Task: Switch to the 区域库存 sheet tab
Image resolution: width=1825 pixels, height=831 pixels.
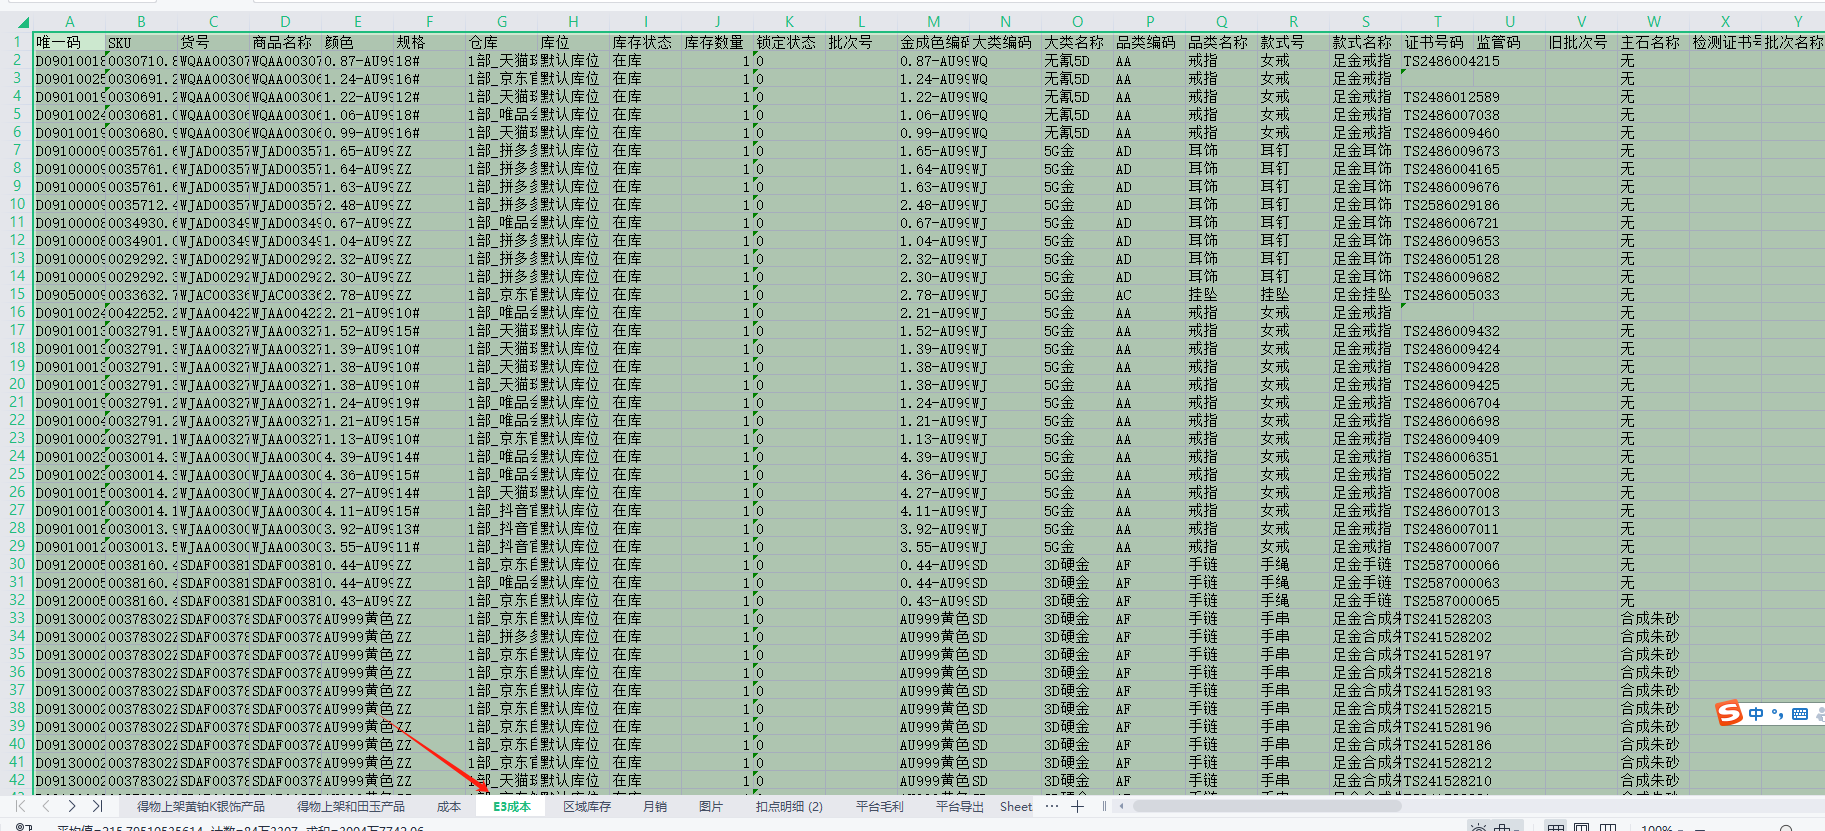Action: [587, 807]
